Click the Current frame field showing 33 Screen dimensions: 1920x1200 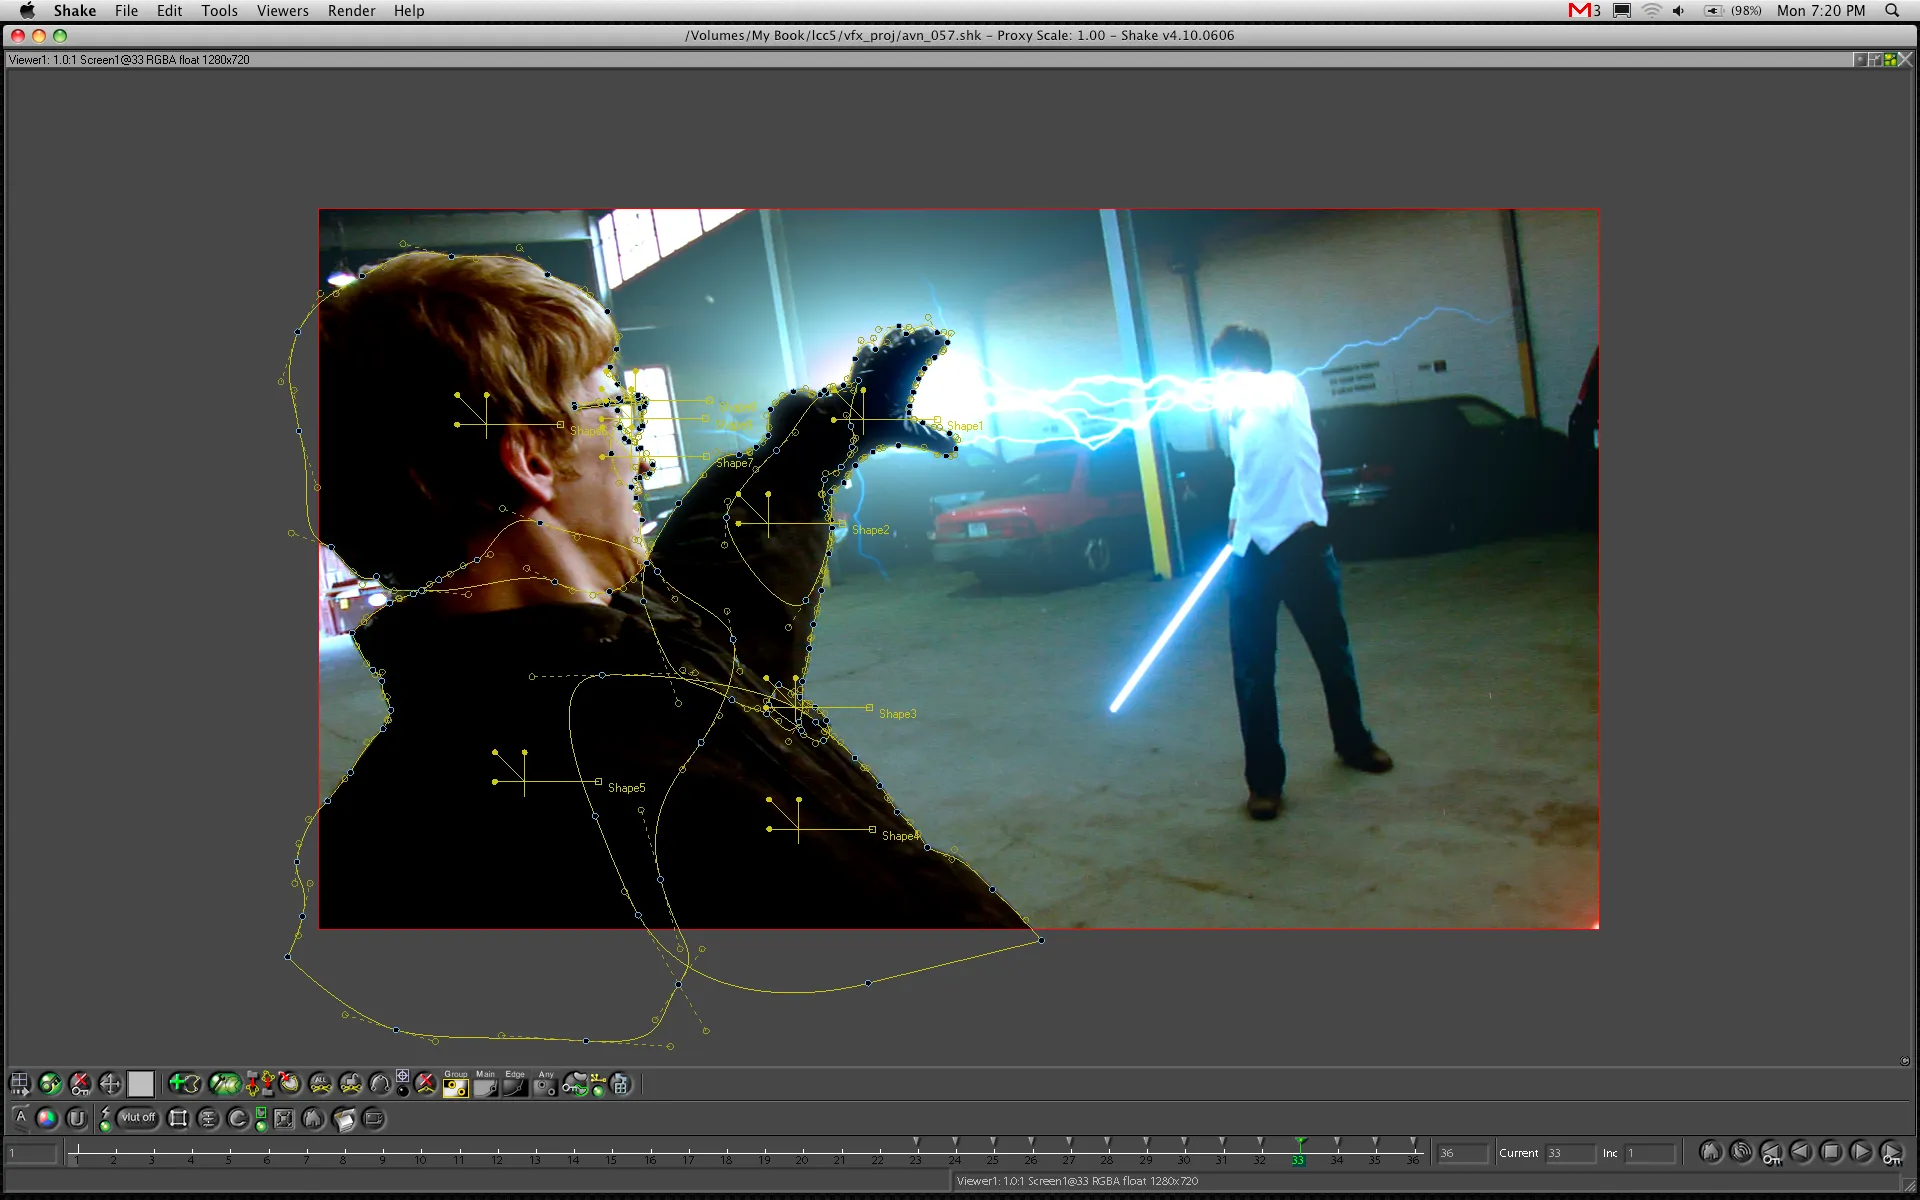(1570, 1153)
